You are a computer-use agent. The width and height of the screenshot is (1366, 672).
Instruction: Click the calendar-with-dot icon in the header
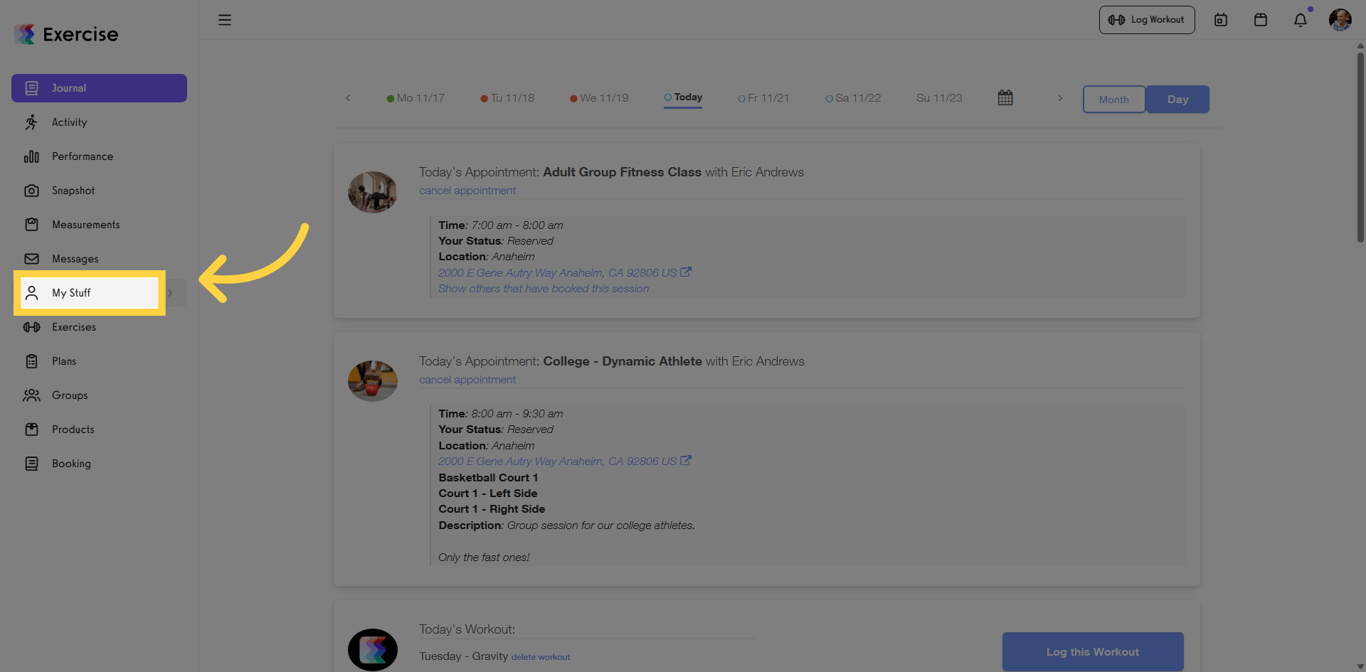click(x=1220, y=20)
